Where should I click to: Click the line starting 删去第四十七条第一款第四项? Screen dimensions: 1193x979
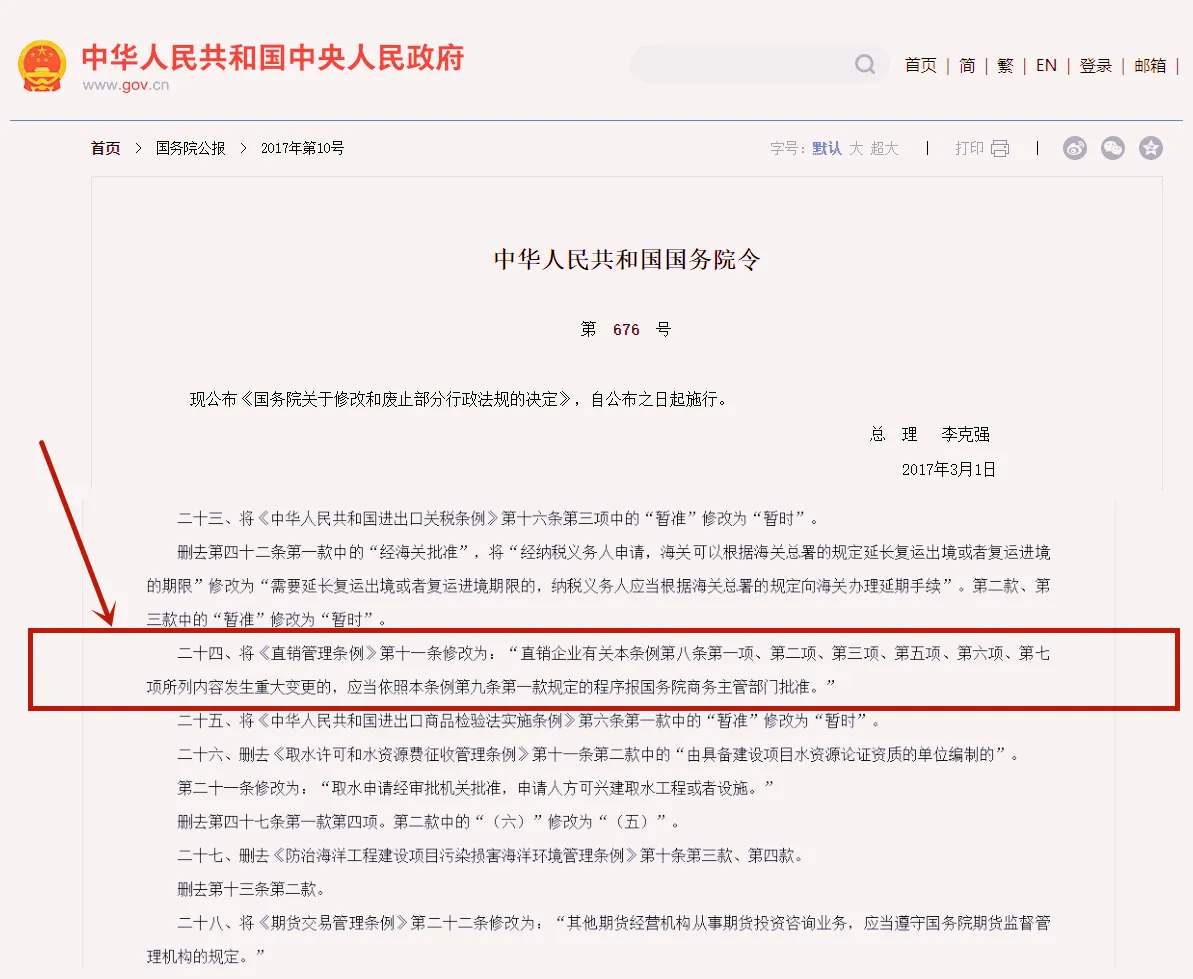428,822
